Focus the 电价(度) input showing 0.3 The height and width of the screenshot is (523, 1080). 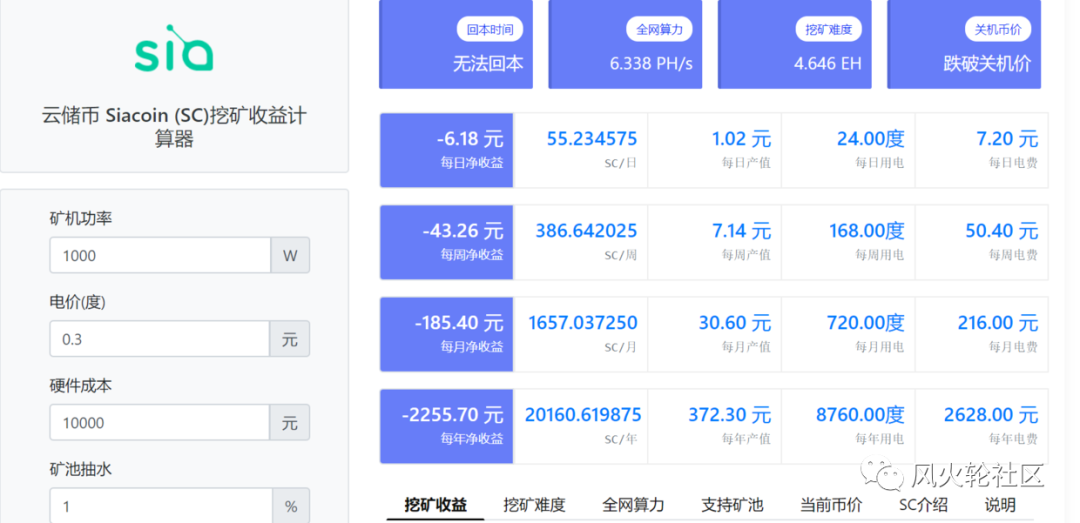tap(160, 339)
